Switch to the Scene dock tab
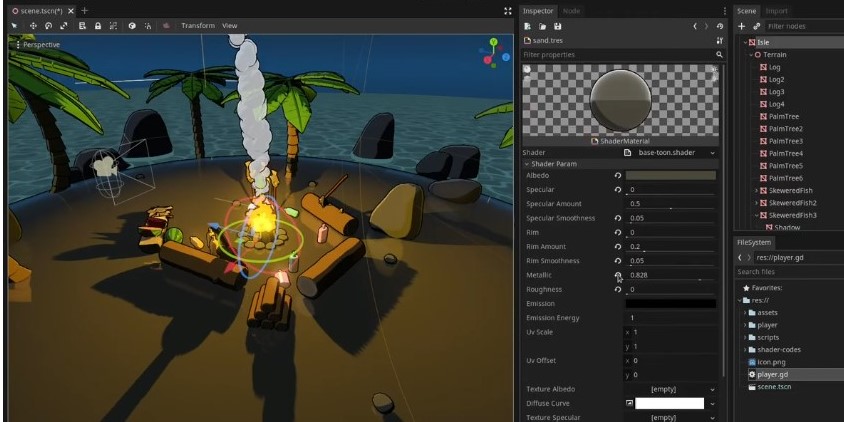This screenshot has width=844, height=422. (x=747, y=11)
